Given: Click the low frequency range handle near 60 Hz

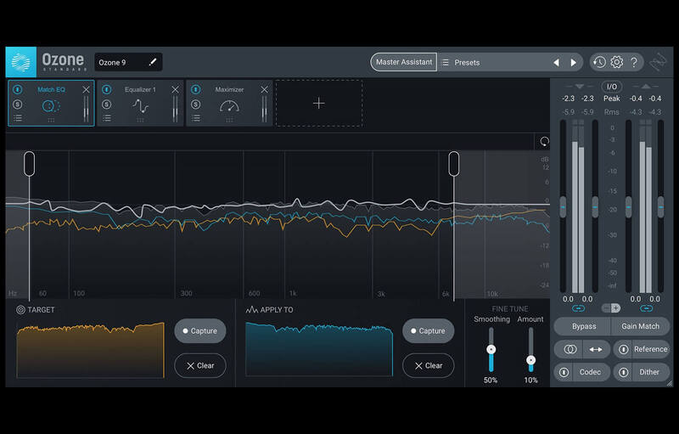Looking at the screenshot, I should (x=29, y=164).
